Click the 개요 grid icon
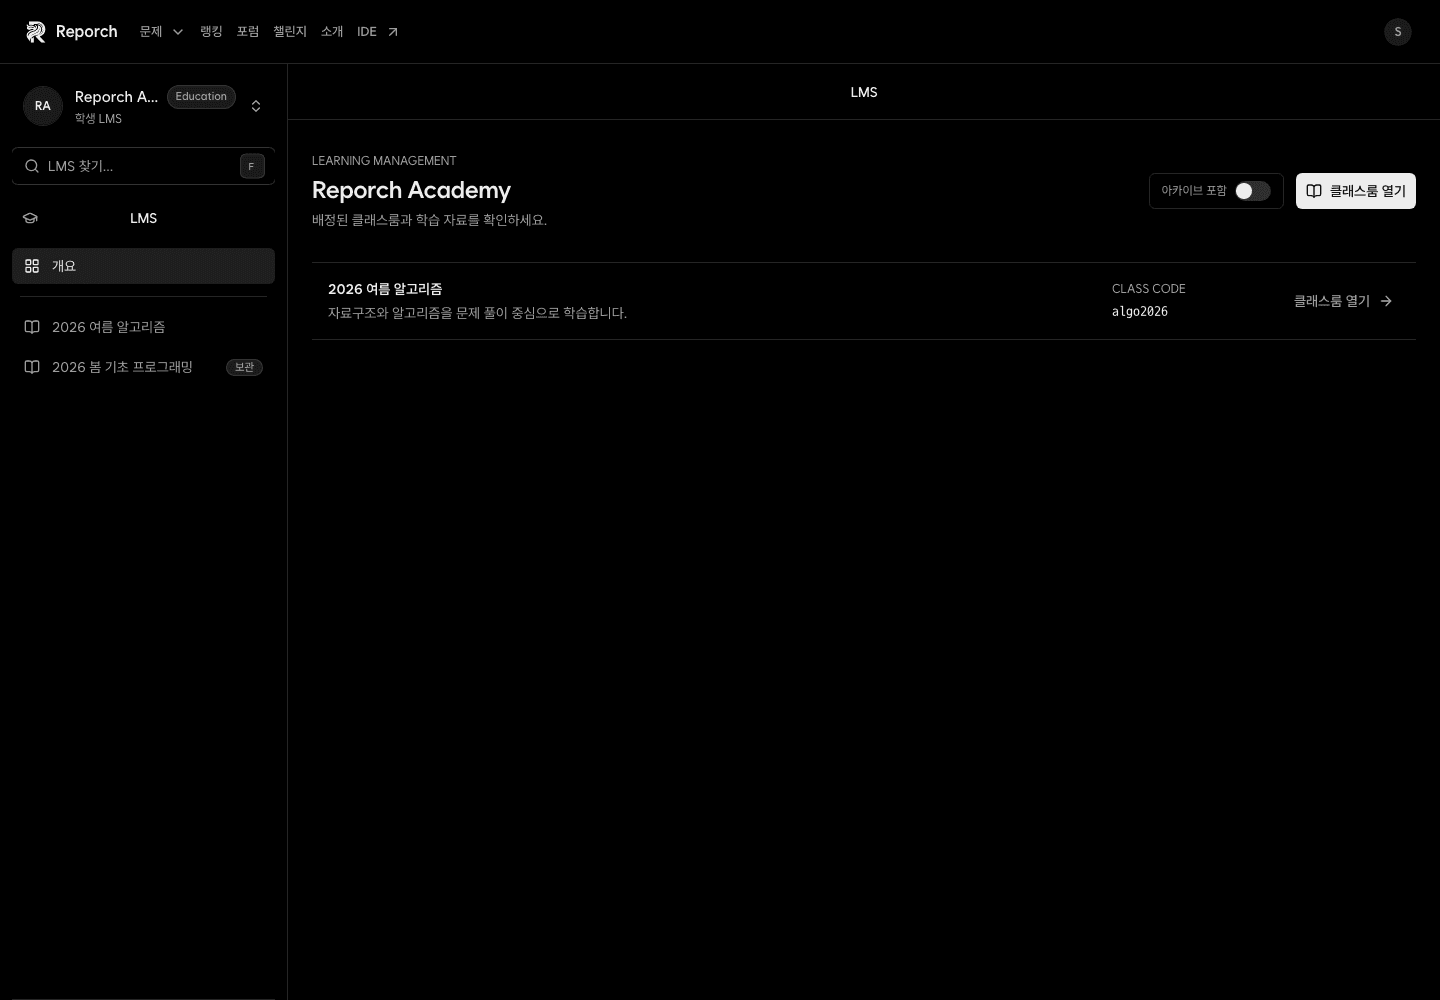 pos(32,266)
